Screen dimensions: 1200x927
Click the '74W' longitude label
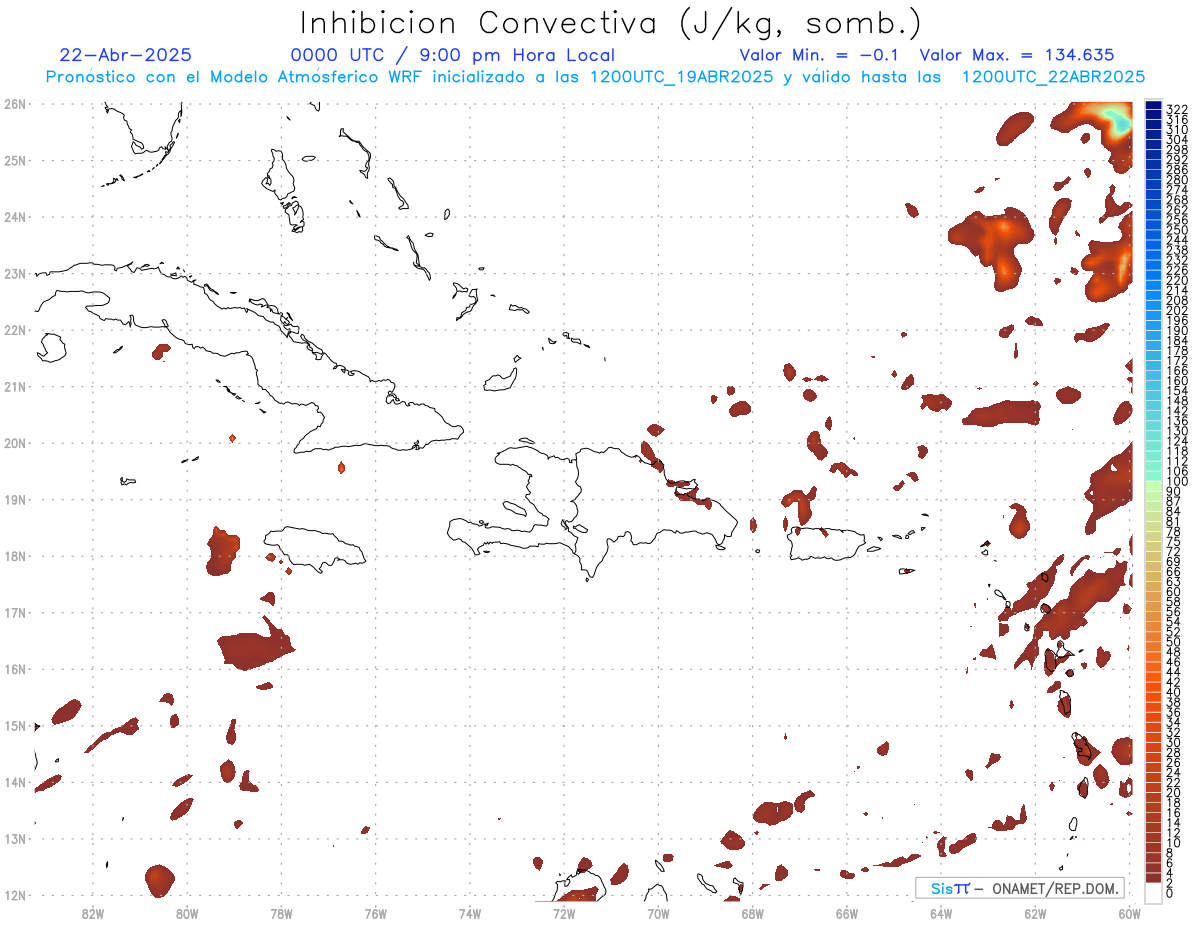click(470, 913)
